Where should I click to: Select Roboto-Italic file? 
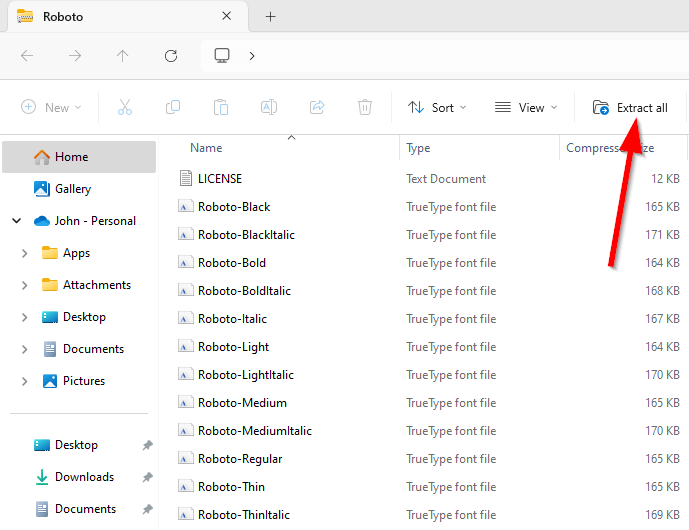click(232, 319)
